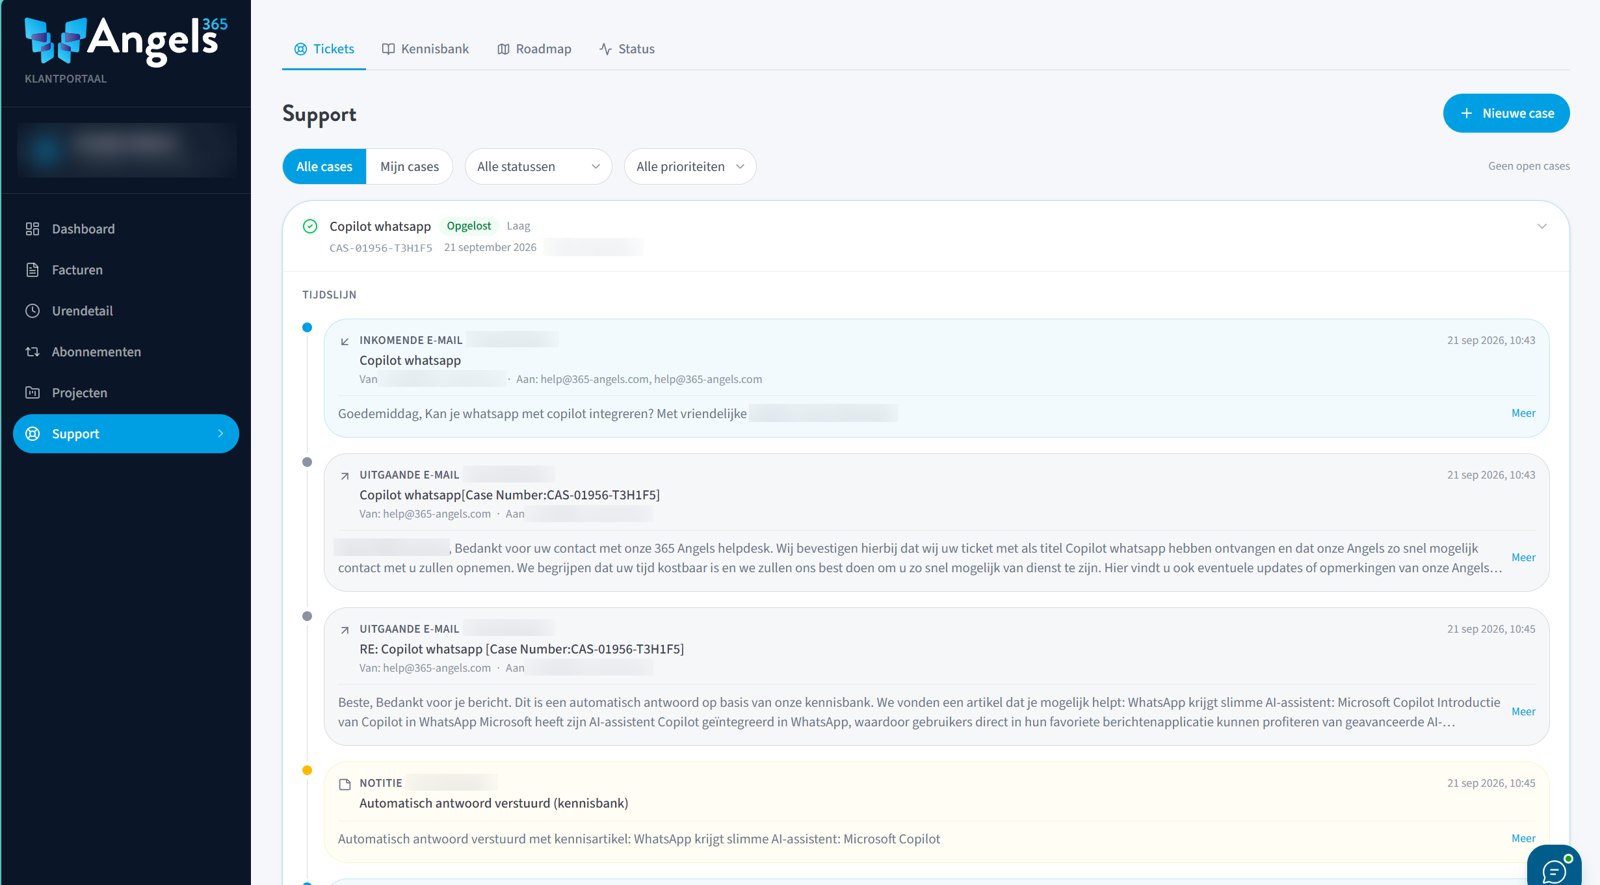The height and width of the screenshot is (885, 1600).
Task: Click Meer on RE: Copilot whatsapp email
Action: click(1523, 712)
